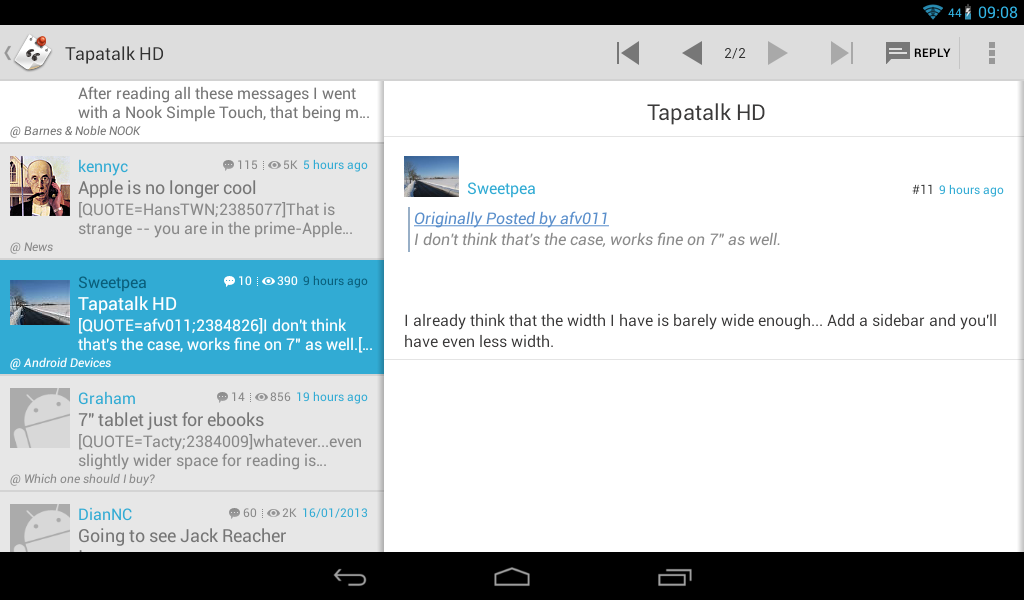Tap the 60 replies bubble icon
The height and width of the screenshot is (600, 1024).
pos(234,513)
